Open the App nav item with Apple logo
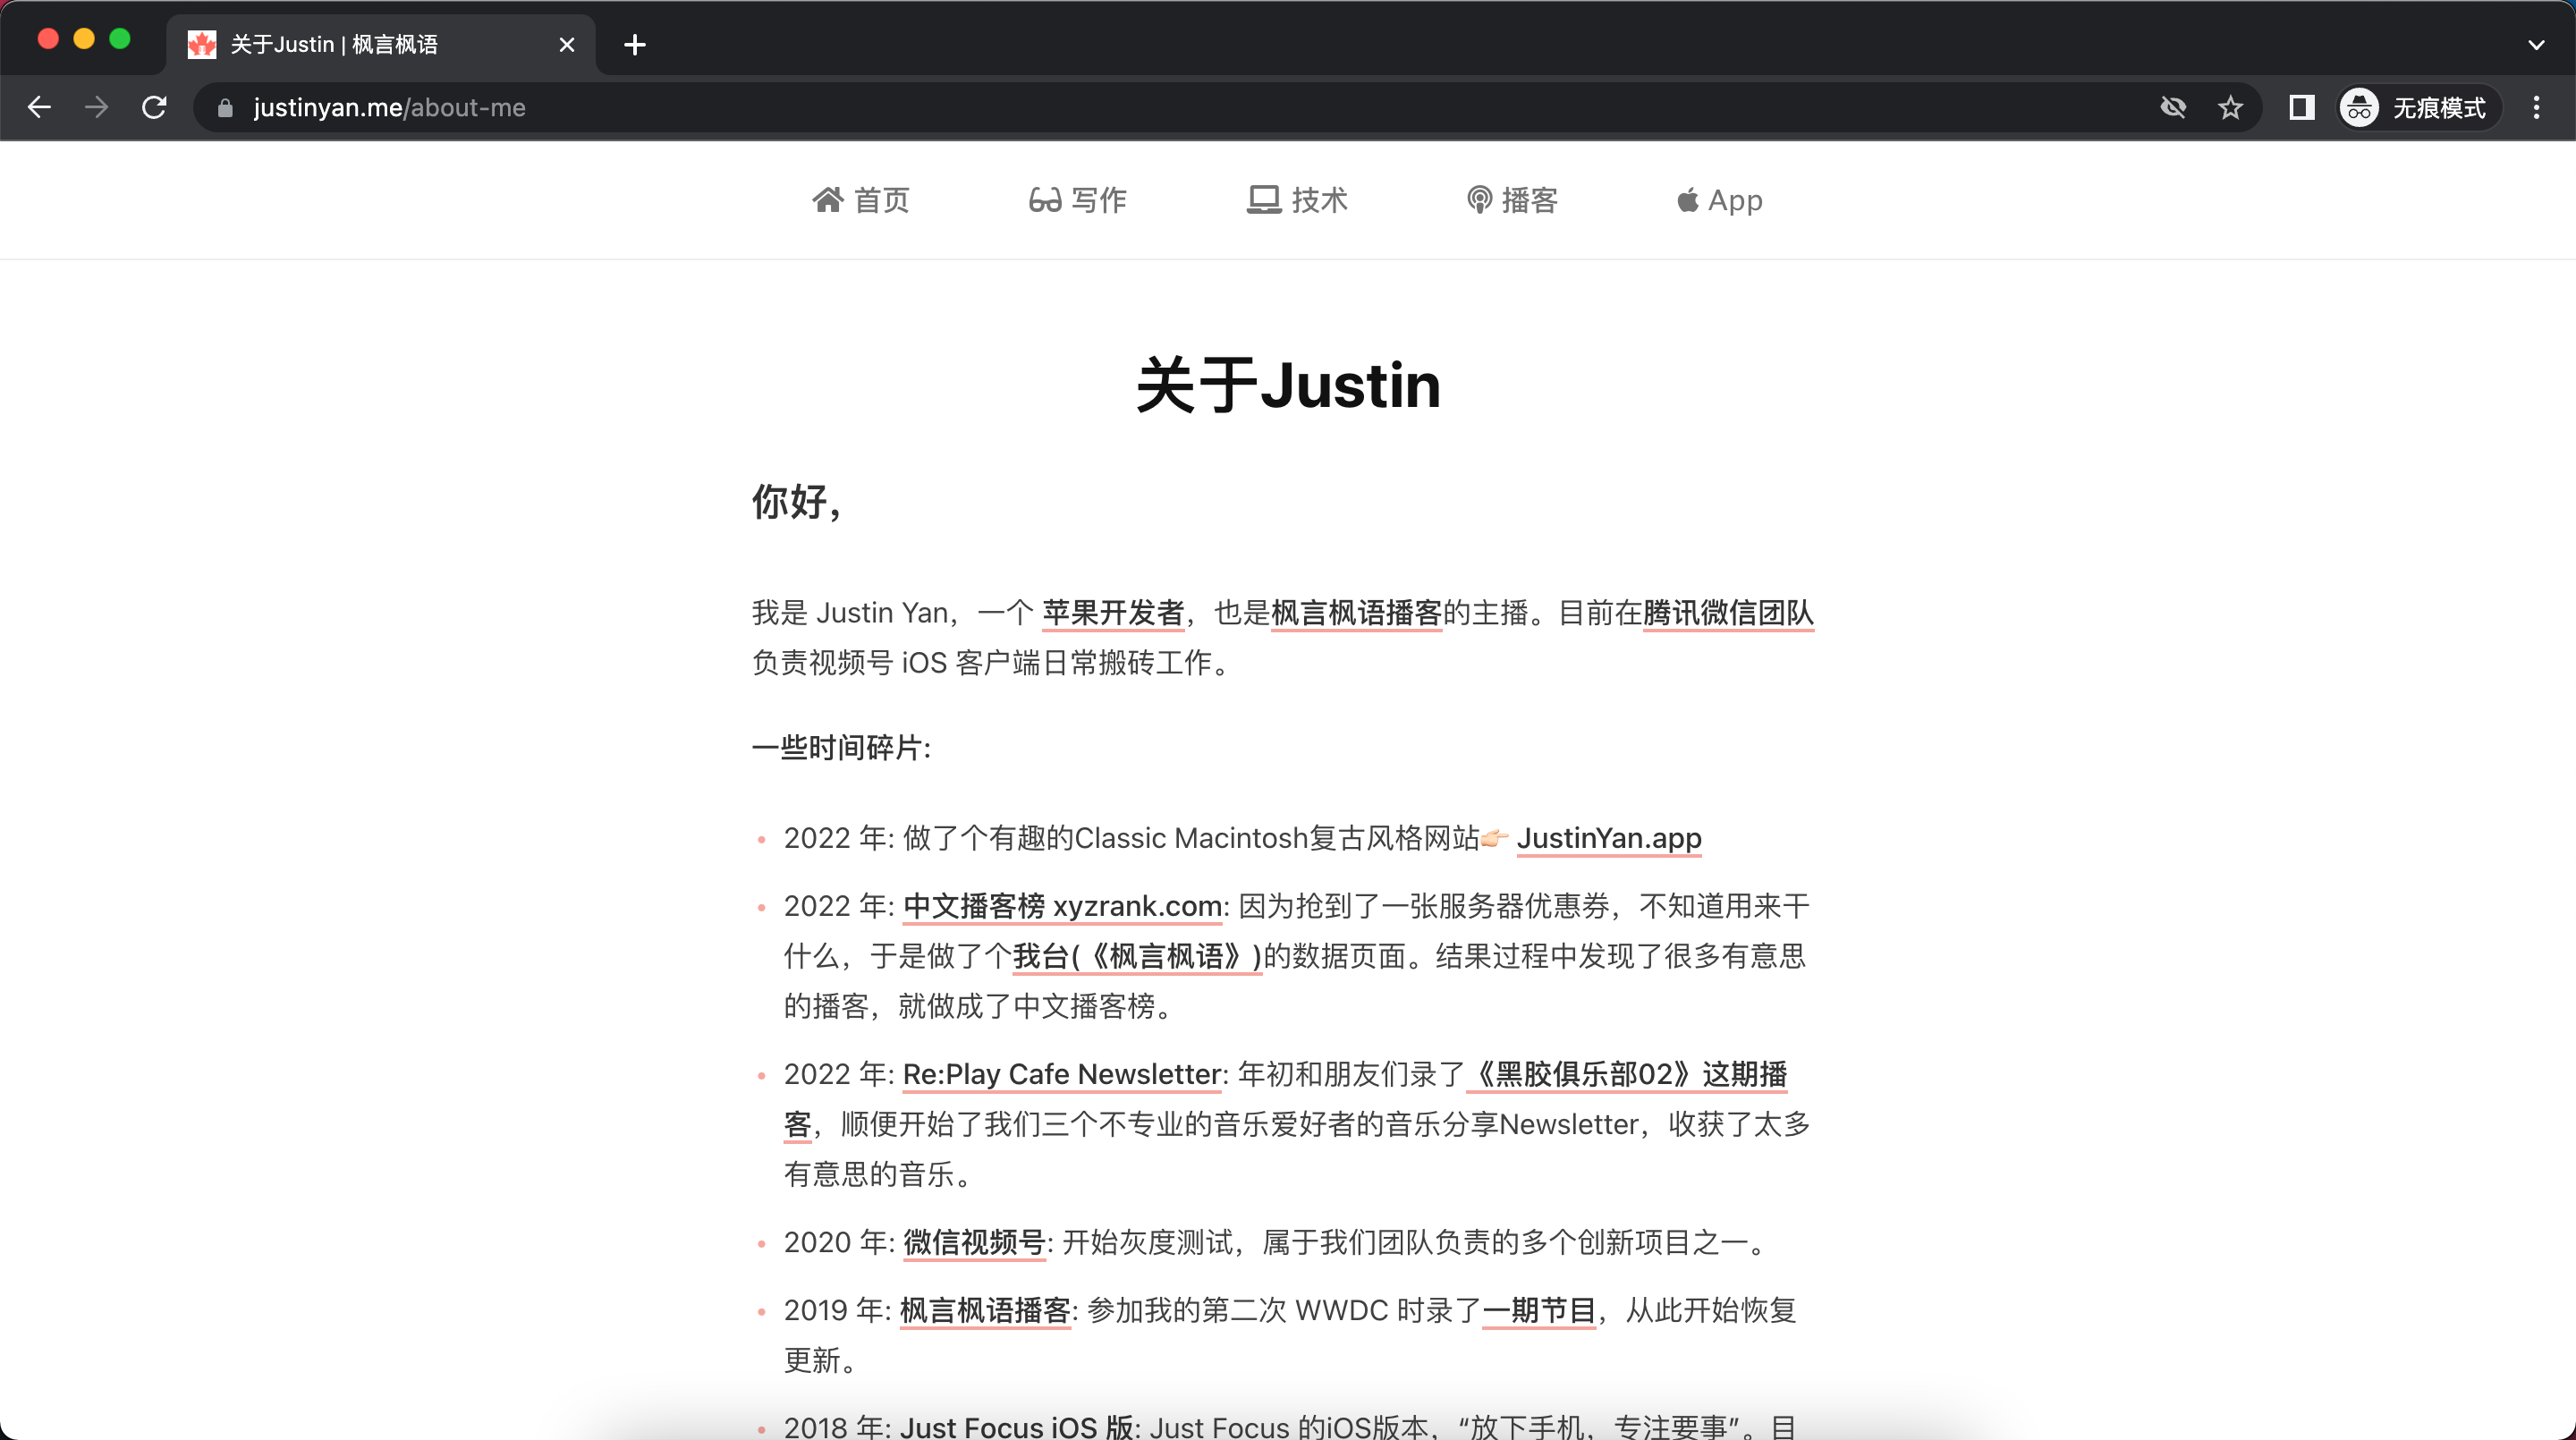2576x1440 pixels. (x=1719, y=200)
